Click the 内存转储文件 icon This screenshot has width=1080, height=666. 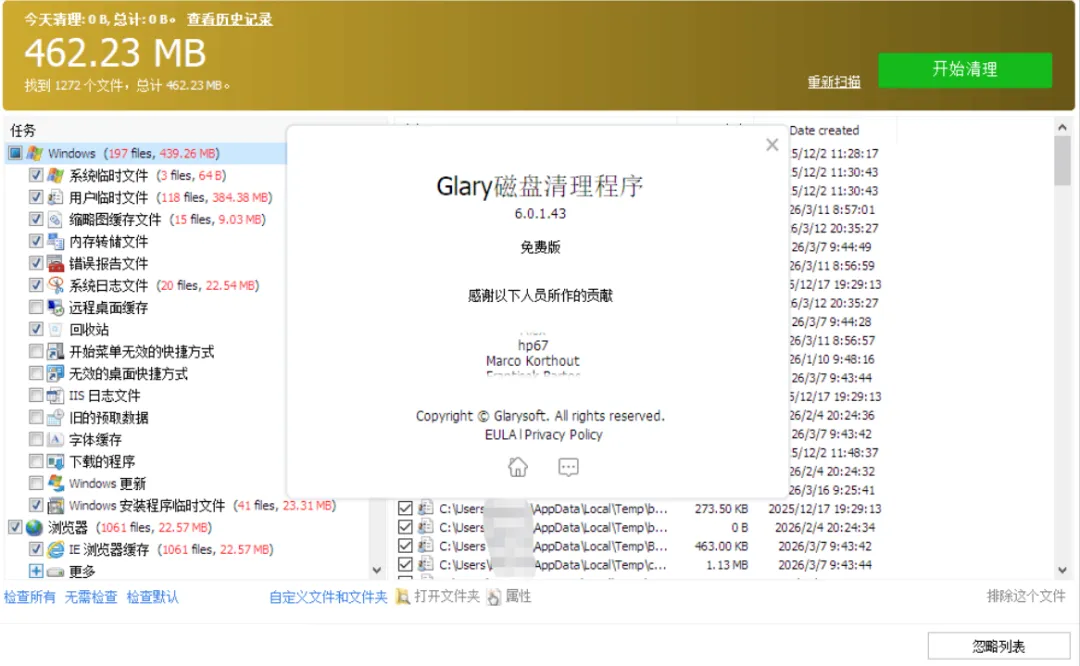[x=56, y=241]
